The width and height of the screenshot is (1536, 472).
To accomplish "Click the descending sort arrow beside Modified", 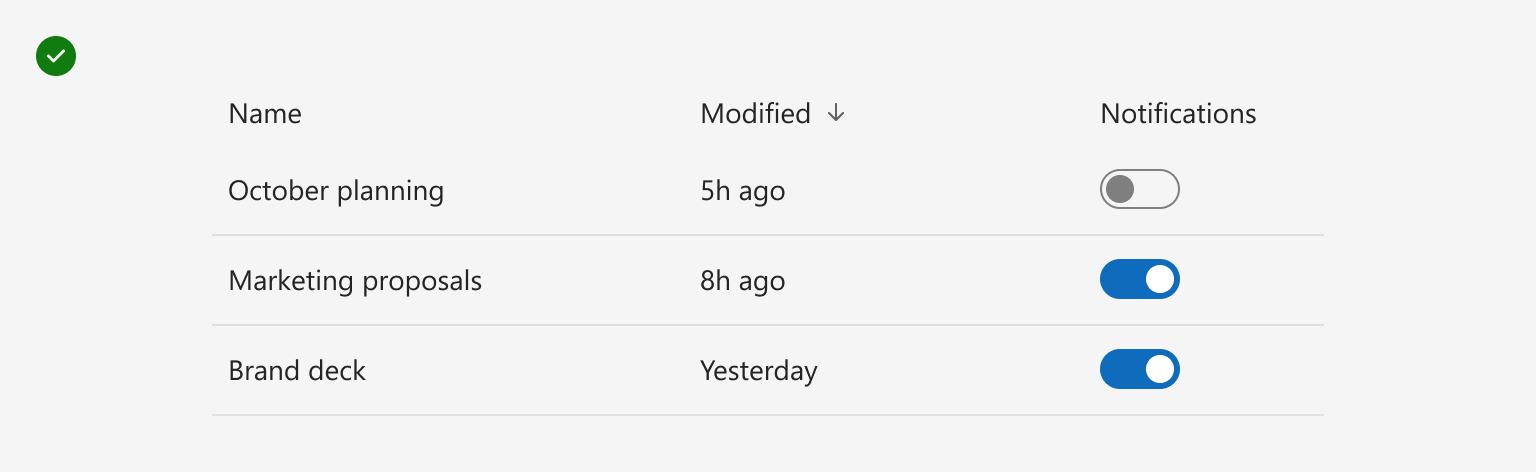I will 836,114.
